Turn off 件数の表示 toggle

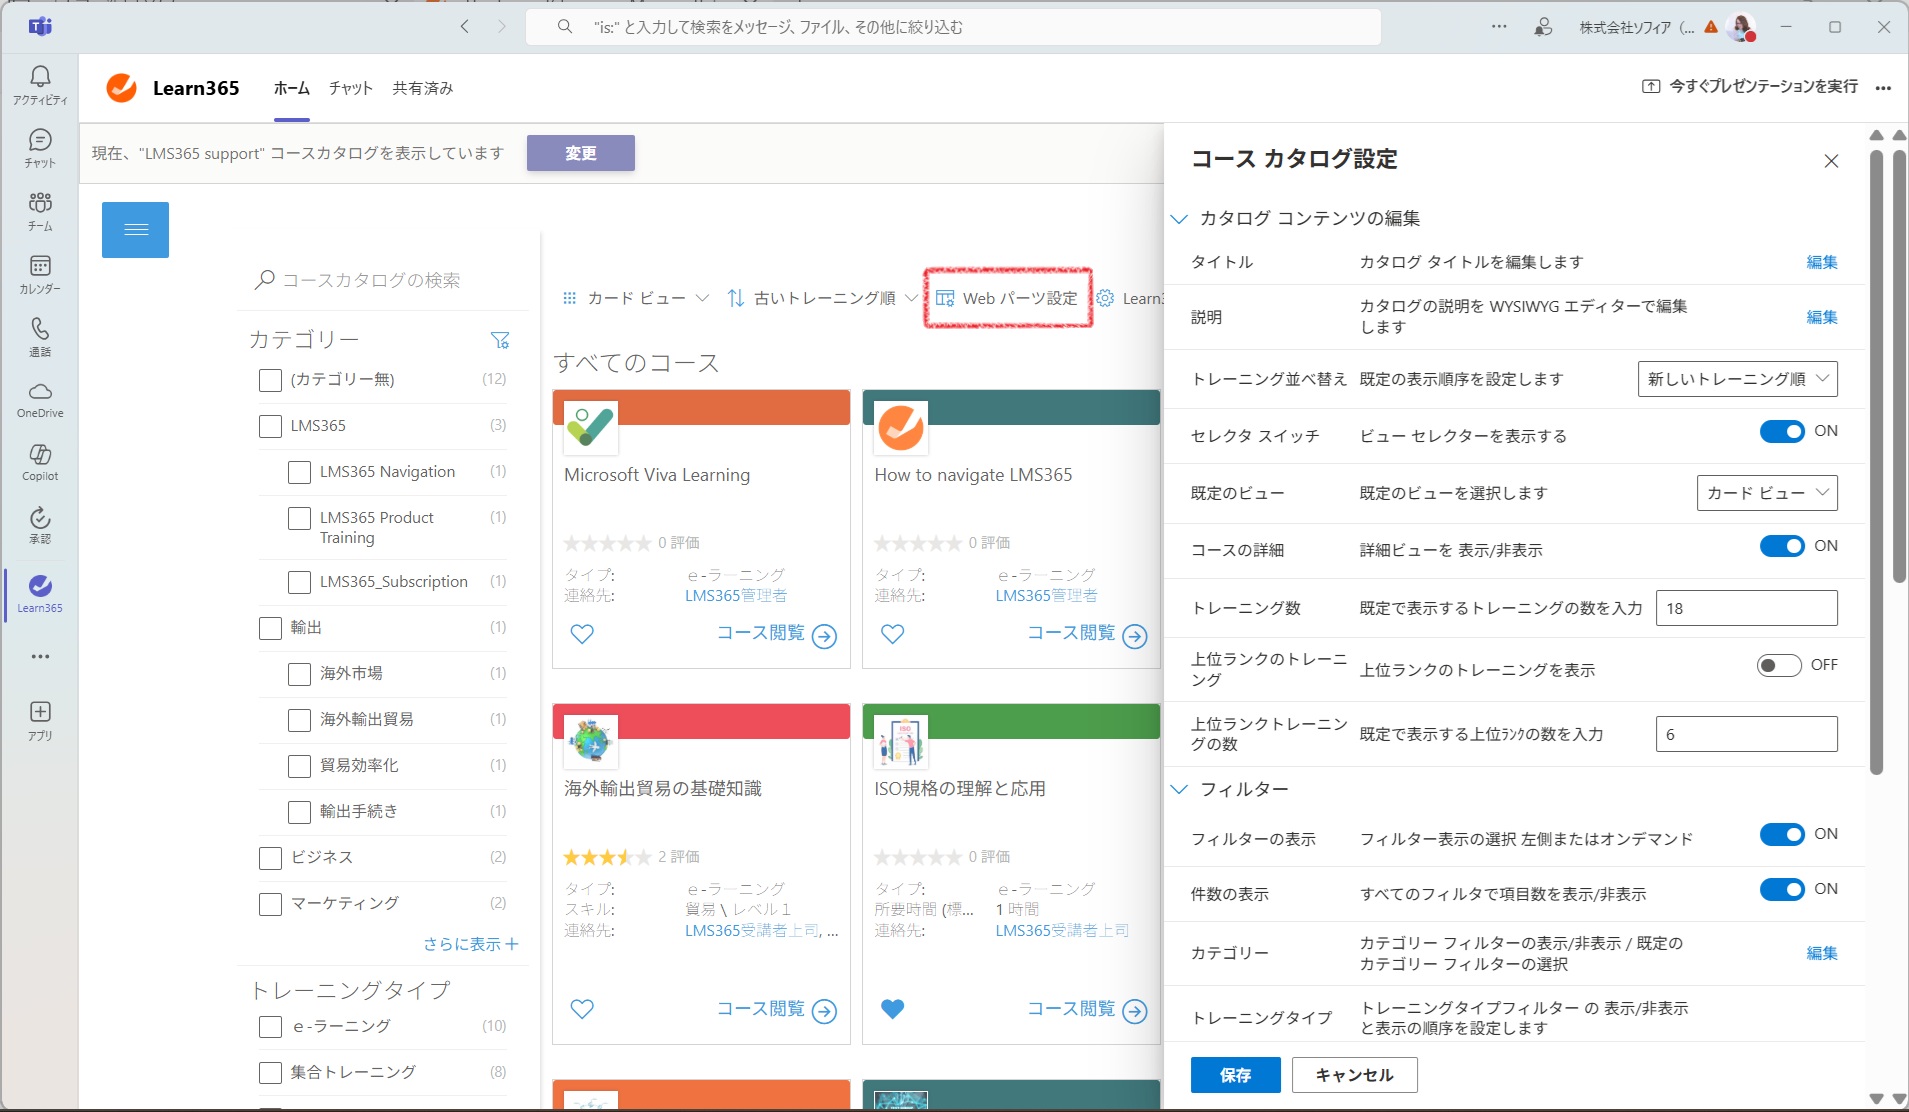tap(1782, 889)
